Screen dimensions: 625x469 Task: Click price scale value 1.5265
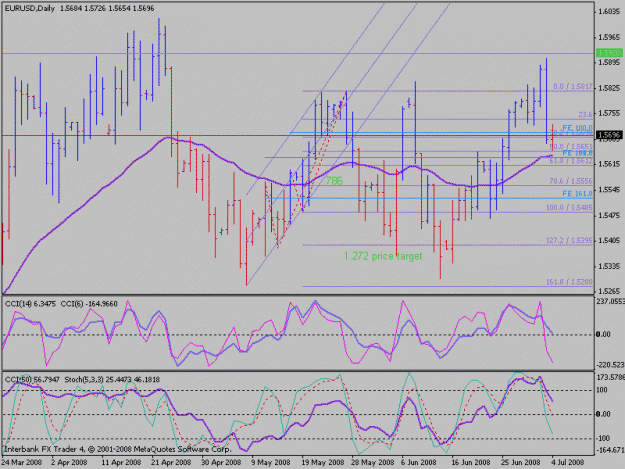click(609, 291)
